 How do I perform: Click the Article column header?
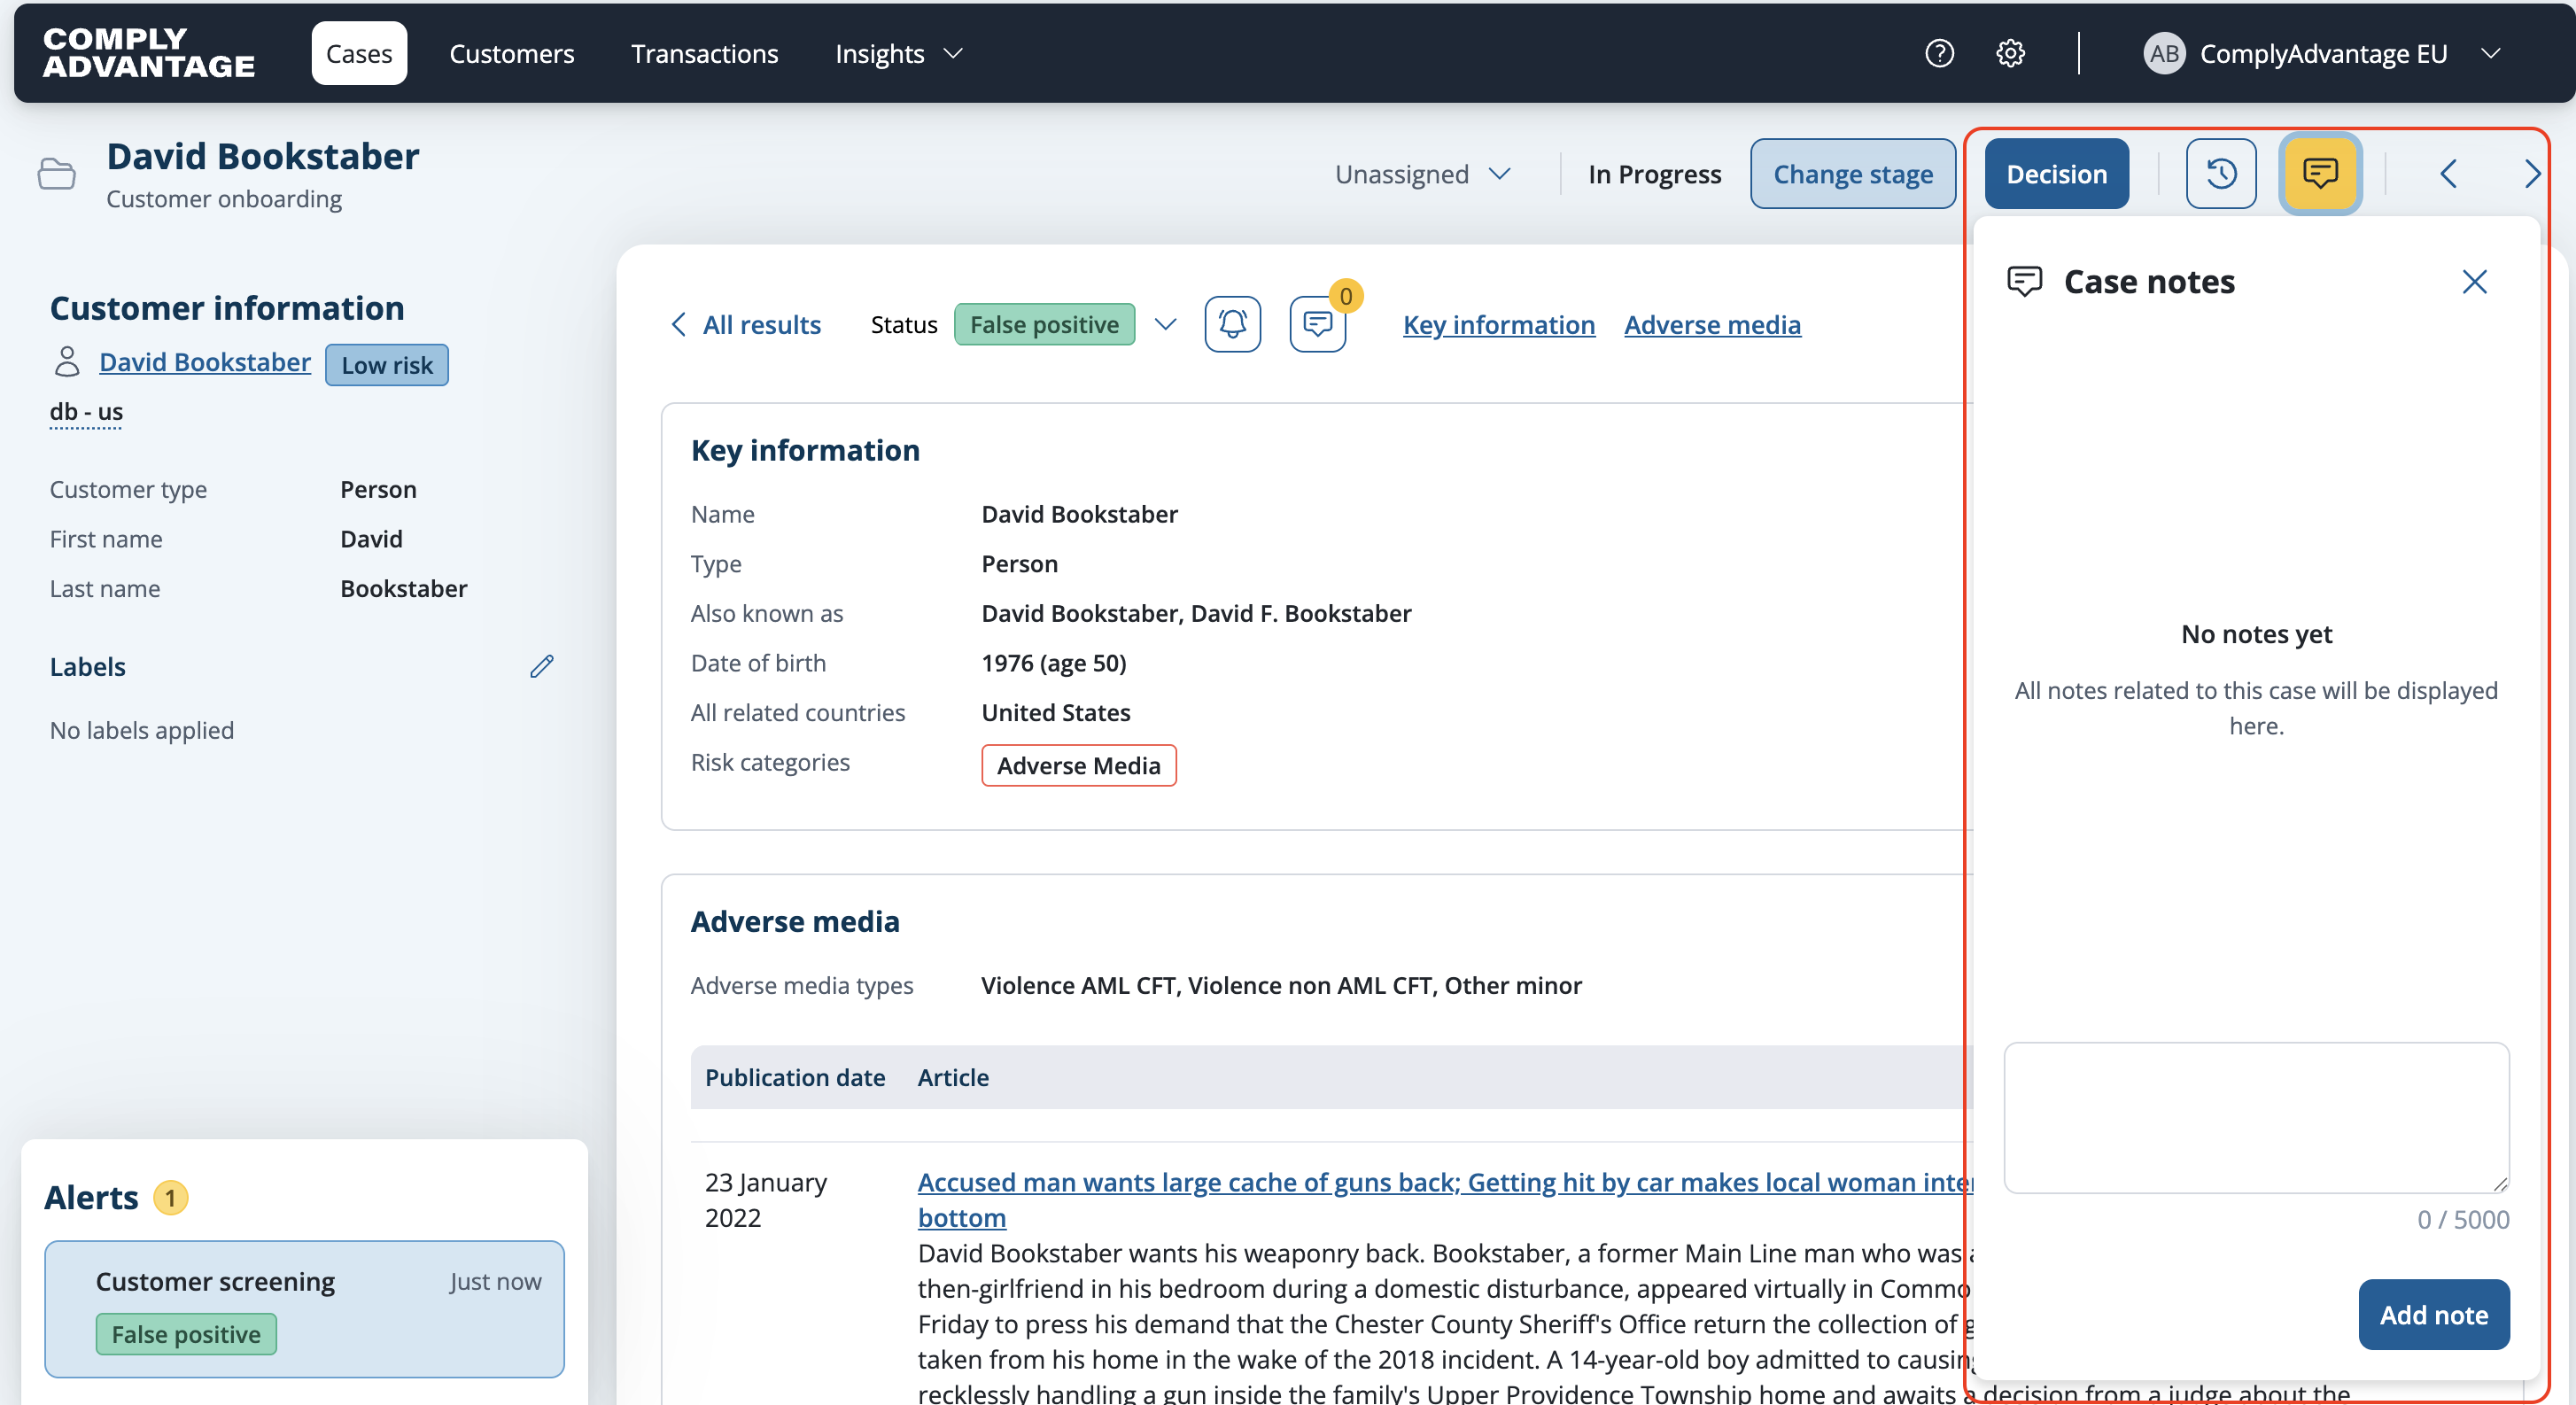click(x=953, y=1077)
